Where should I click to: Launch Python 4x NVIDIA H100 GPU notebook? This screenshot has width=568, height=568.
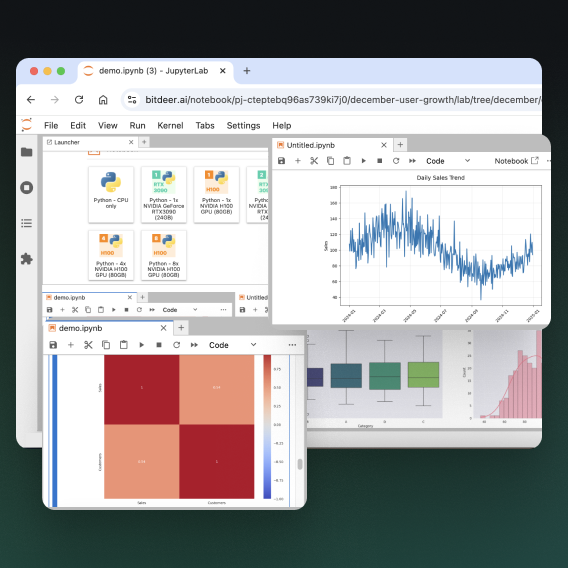tap(111, 255)
